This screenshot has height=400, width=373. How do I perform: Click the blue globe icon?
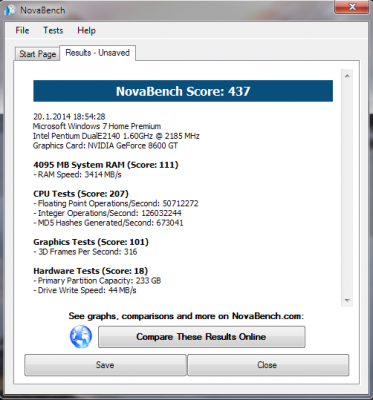click(81, 337)
